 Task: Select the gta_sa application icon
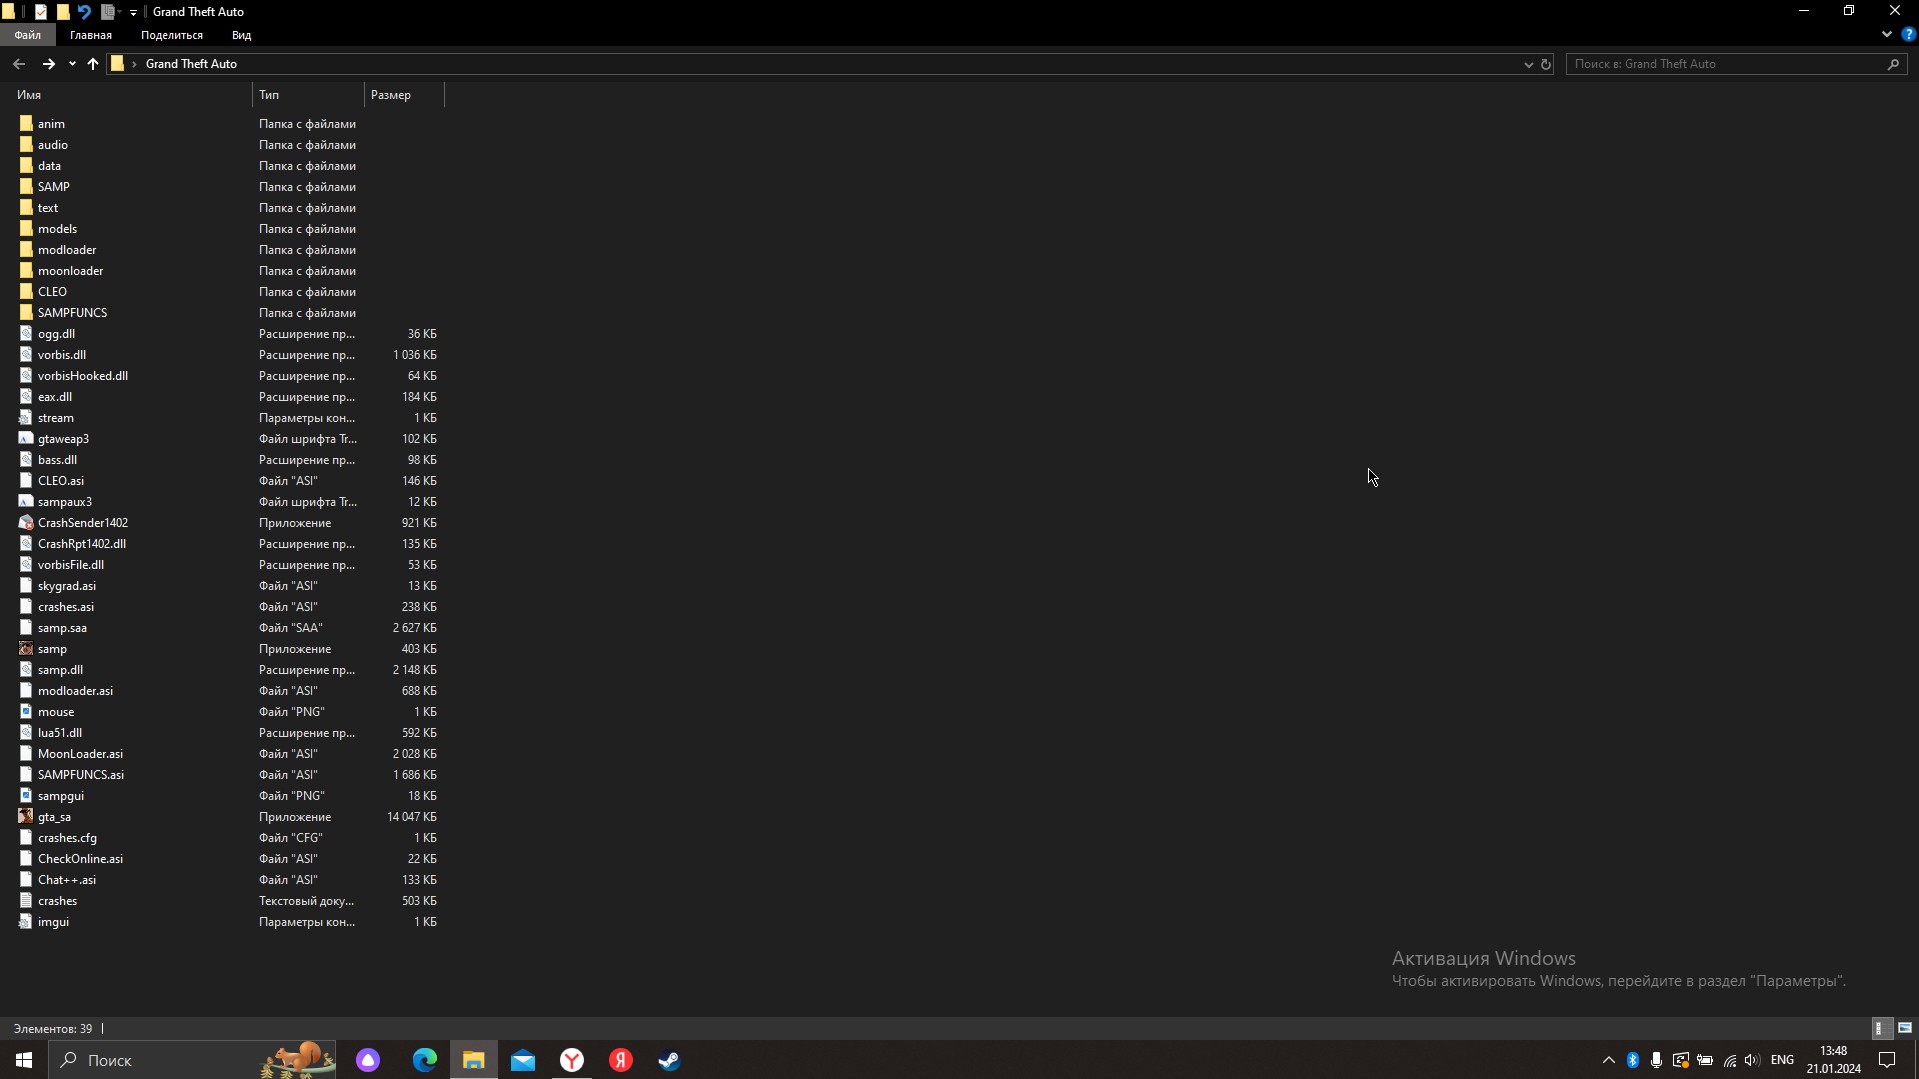tap(26, 817)
